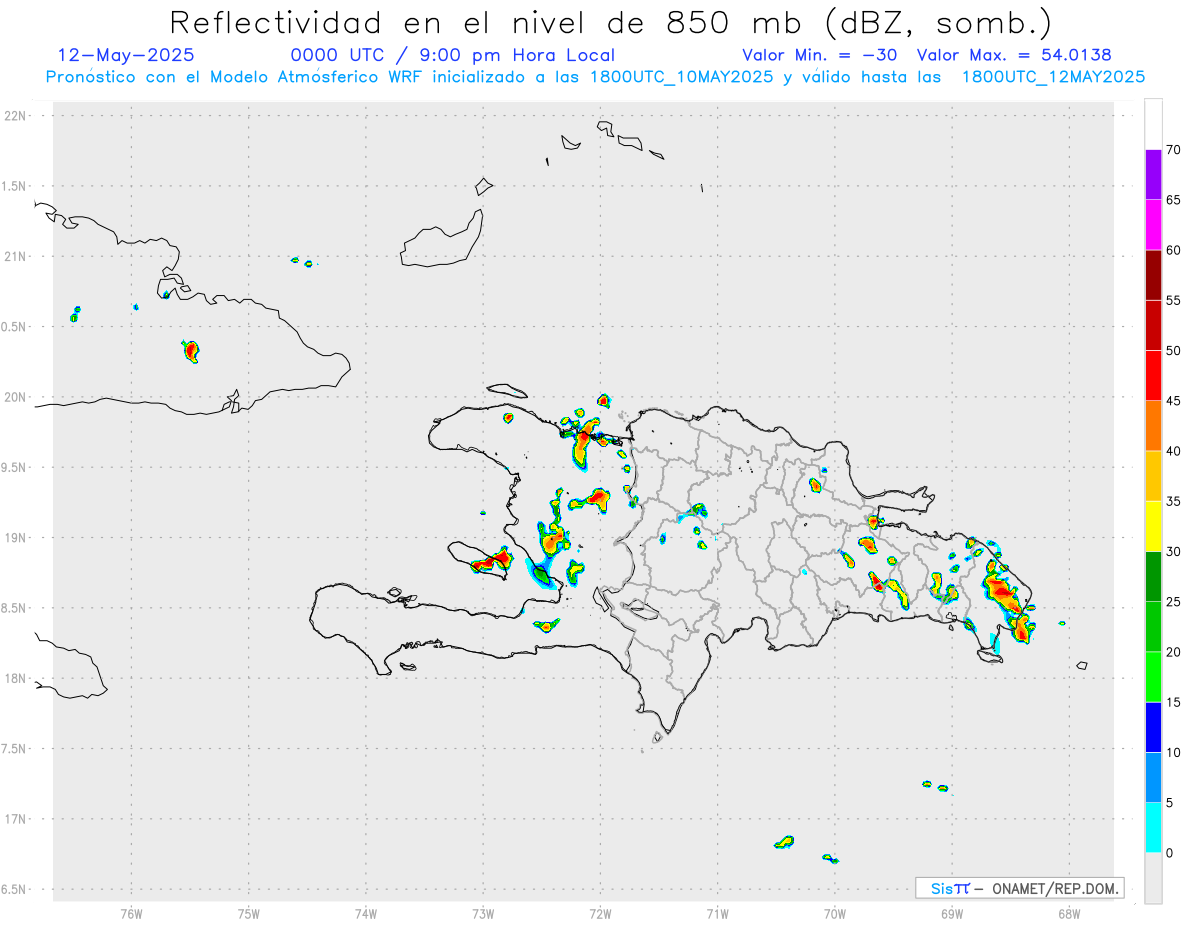The height and width of the screenshot is (927, 1200).
Task: Click the dark maroon 55-60 dBZ colorbar segment
Action: pos(1153,275)
